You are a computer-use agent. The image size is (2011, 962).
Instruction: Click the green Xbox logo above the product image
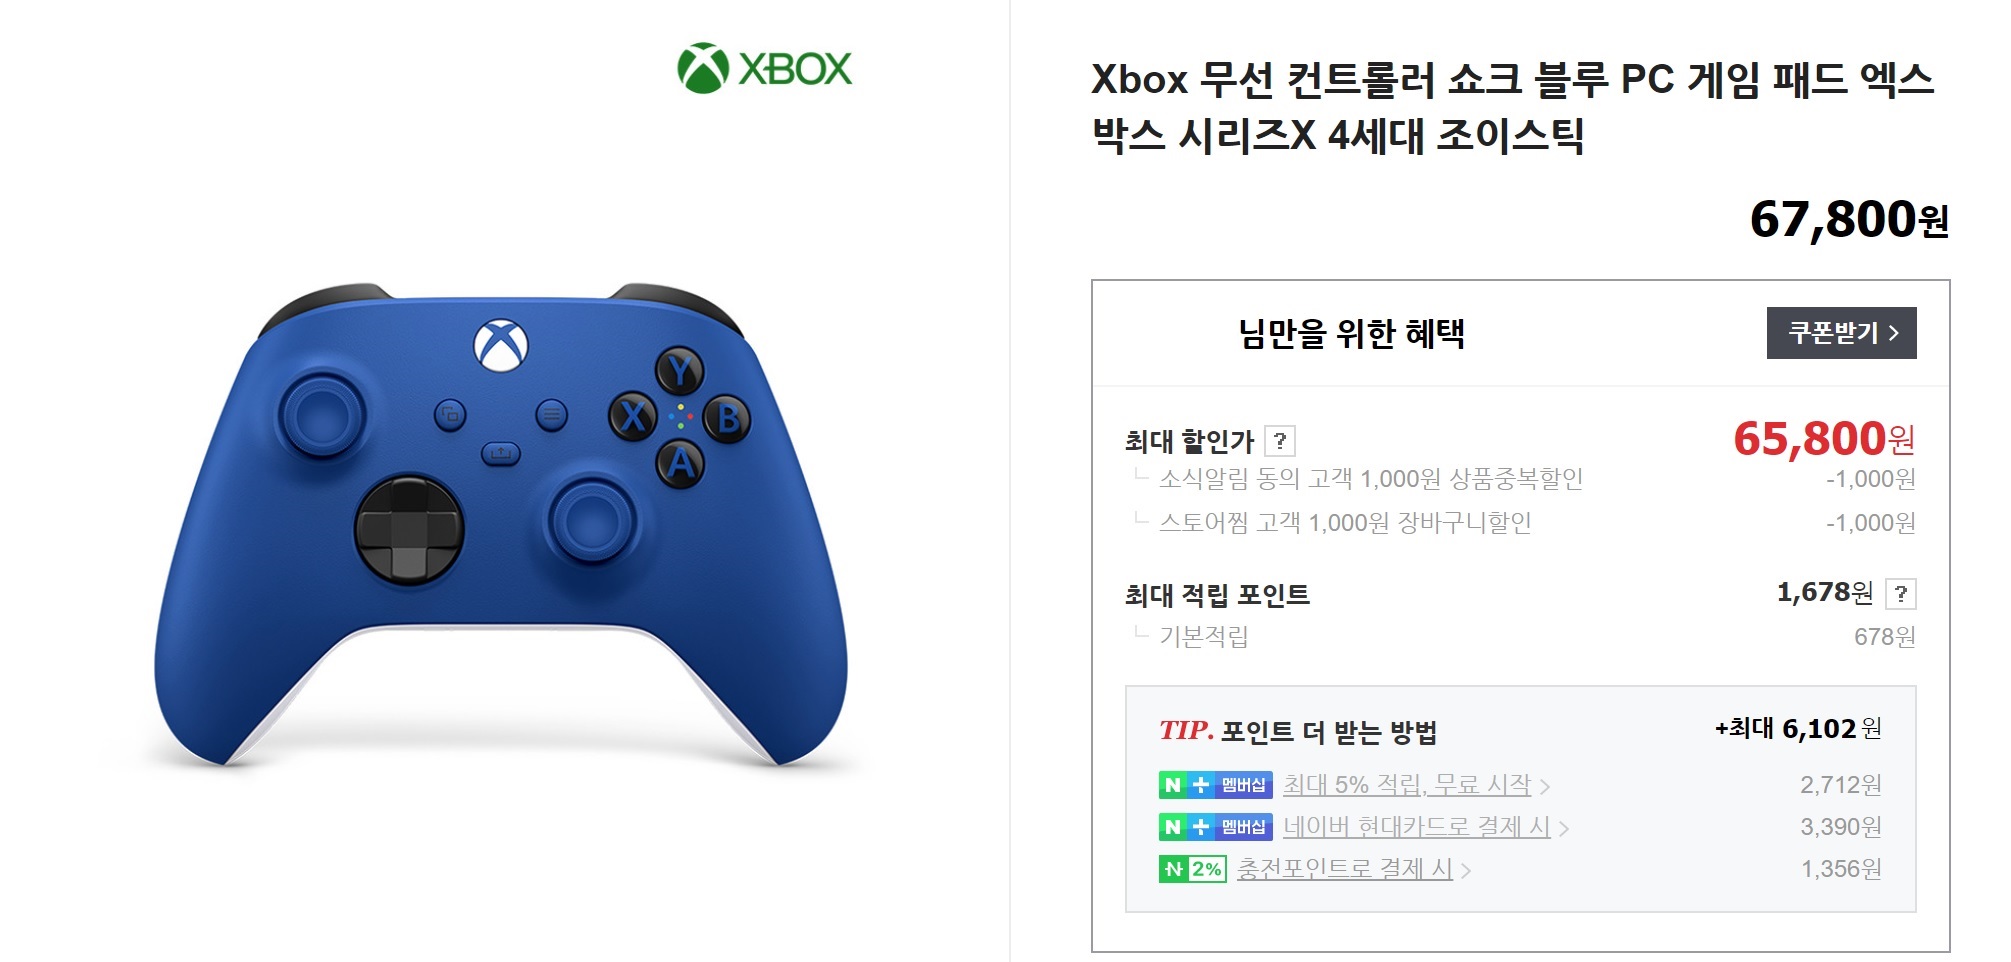coord(765,68)
